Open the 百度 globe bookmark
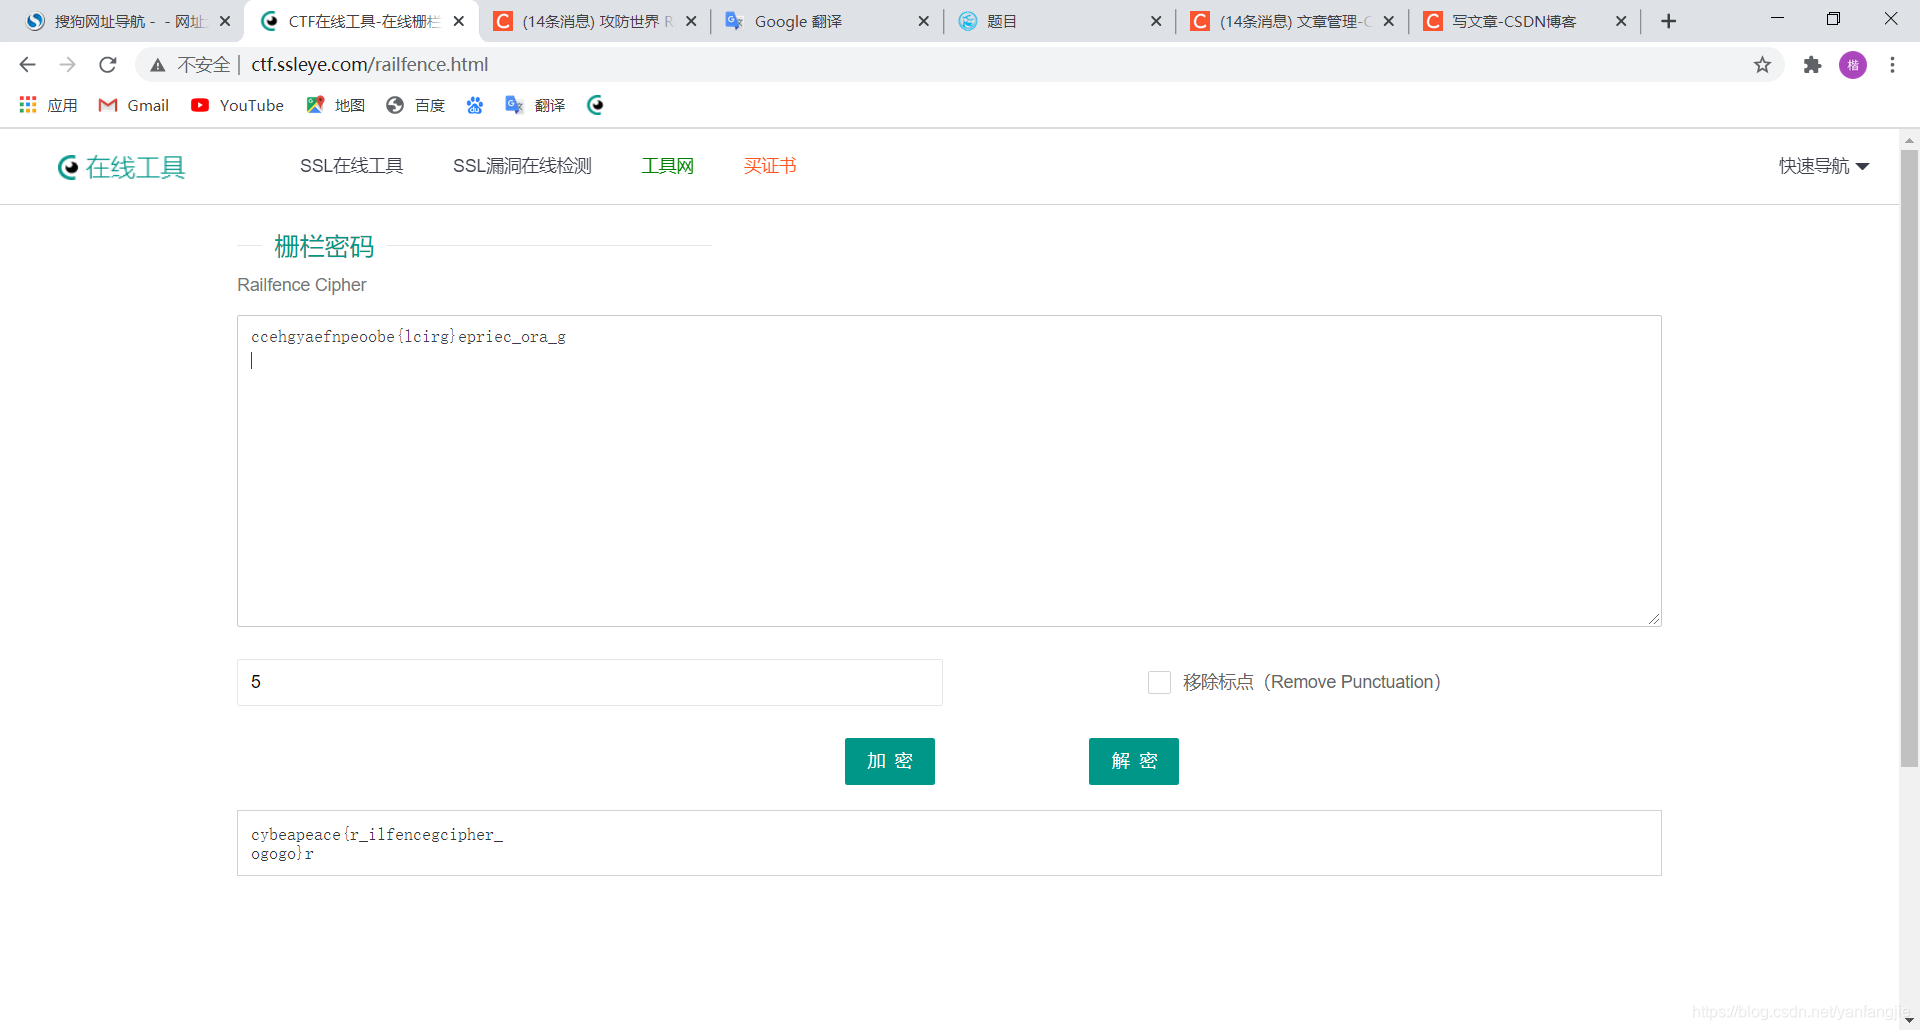Screen dimensions: 1920x1030 [x=415, y=105]
